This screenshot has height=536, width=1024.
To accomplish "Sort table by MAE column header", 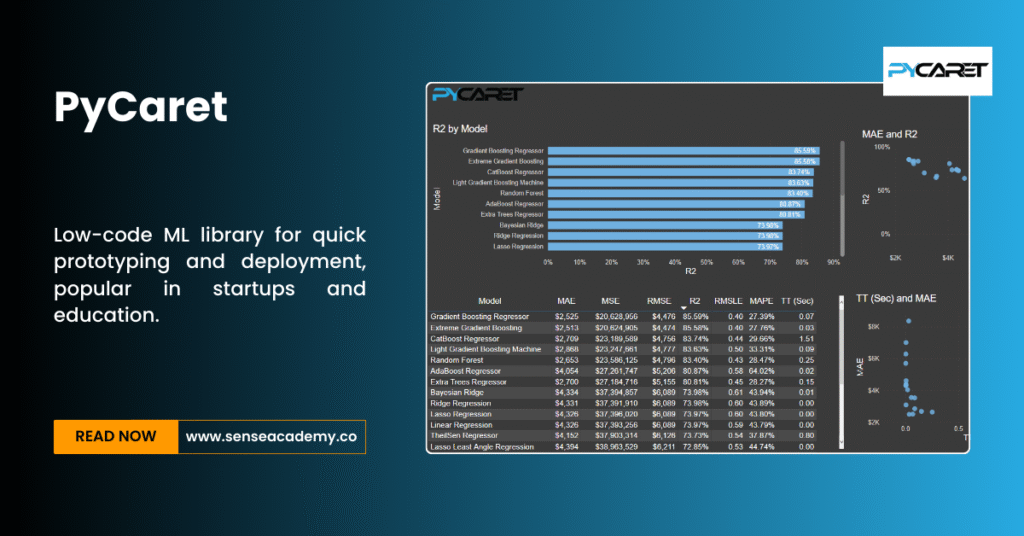I will point(566,300).
